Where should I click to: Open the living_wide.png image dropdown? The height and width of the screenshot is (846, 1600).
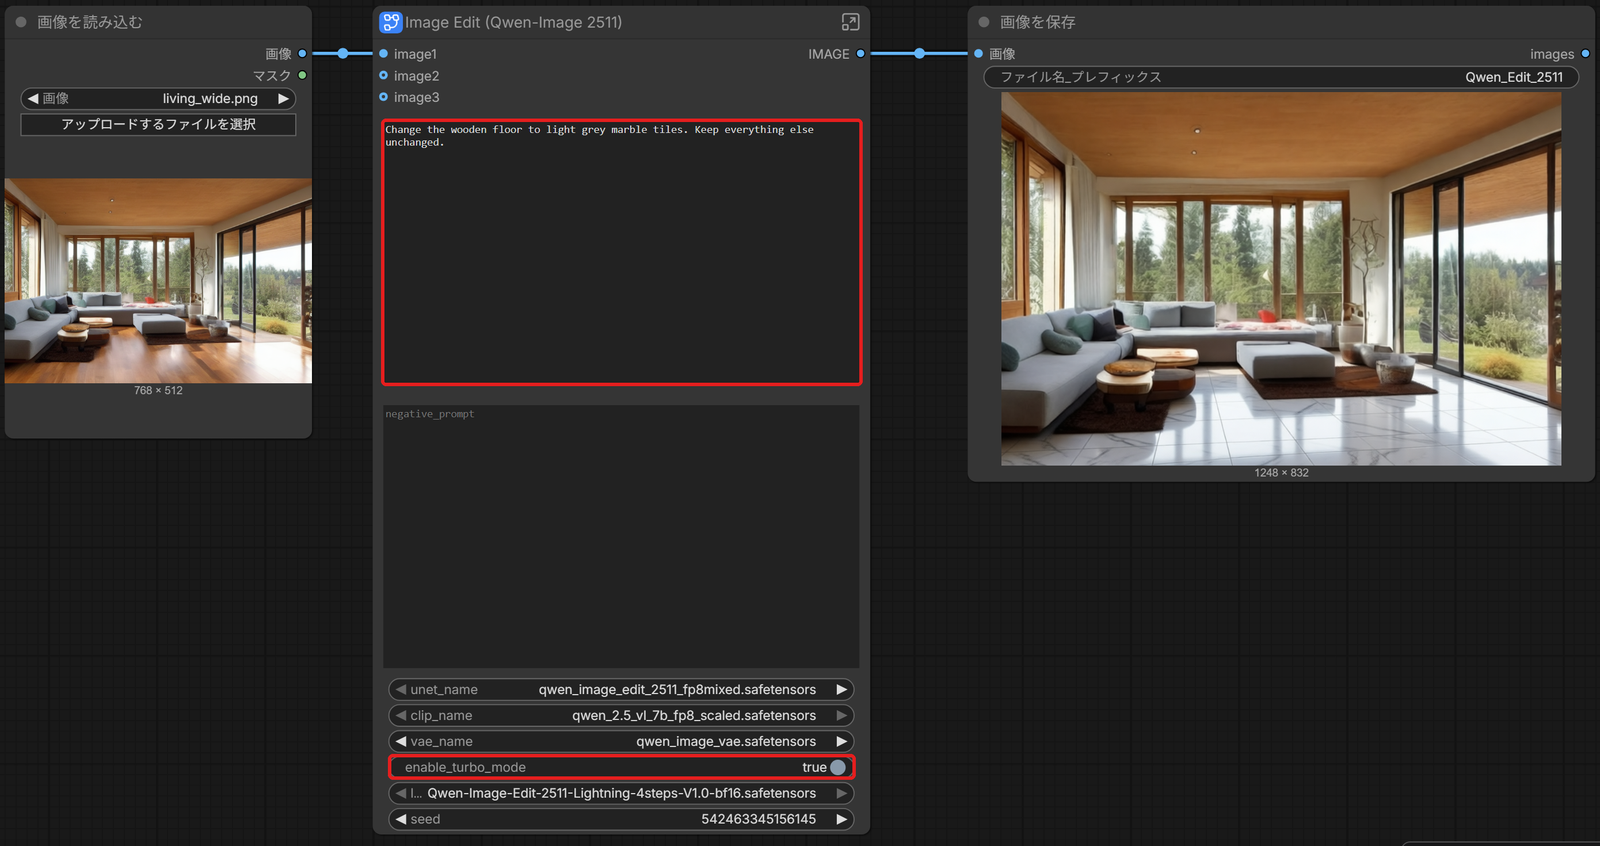pos(158,98)
